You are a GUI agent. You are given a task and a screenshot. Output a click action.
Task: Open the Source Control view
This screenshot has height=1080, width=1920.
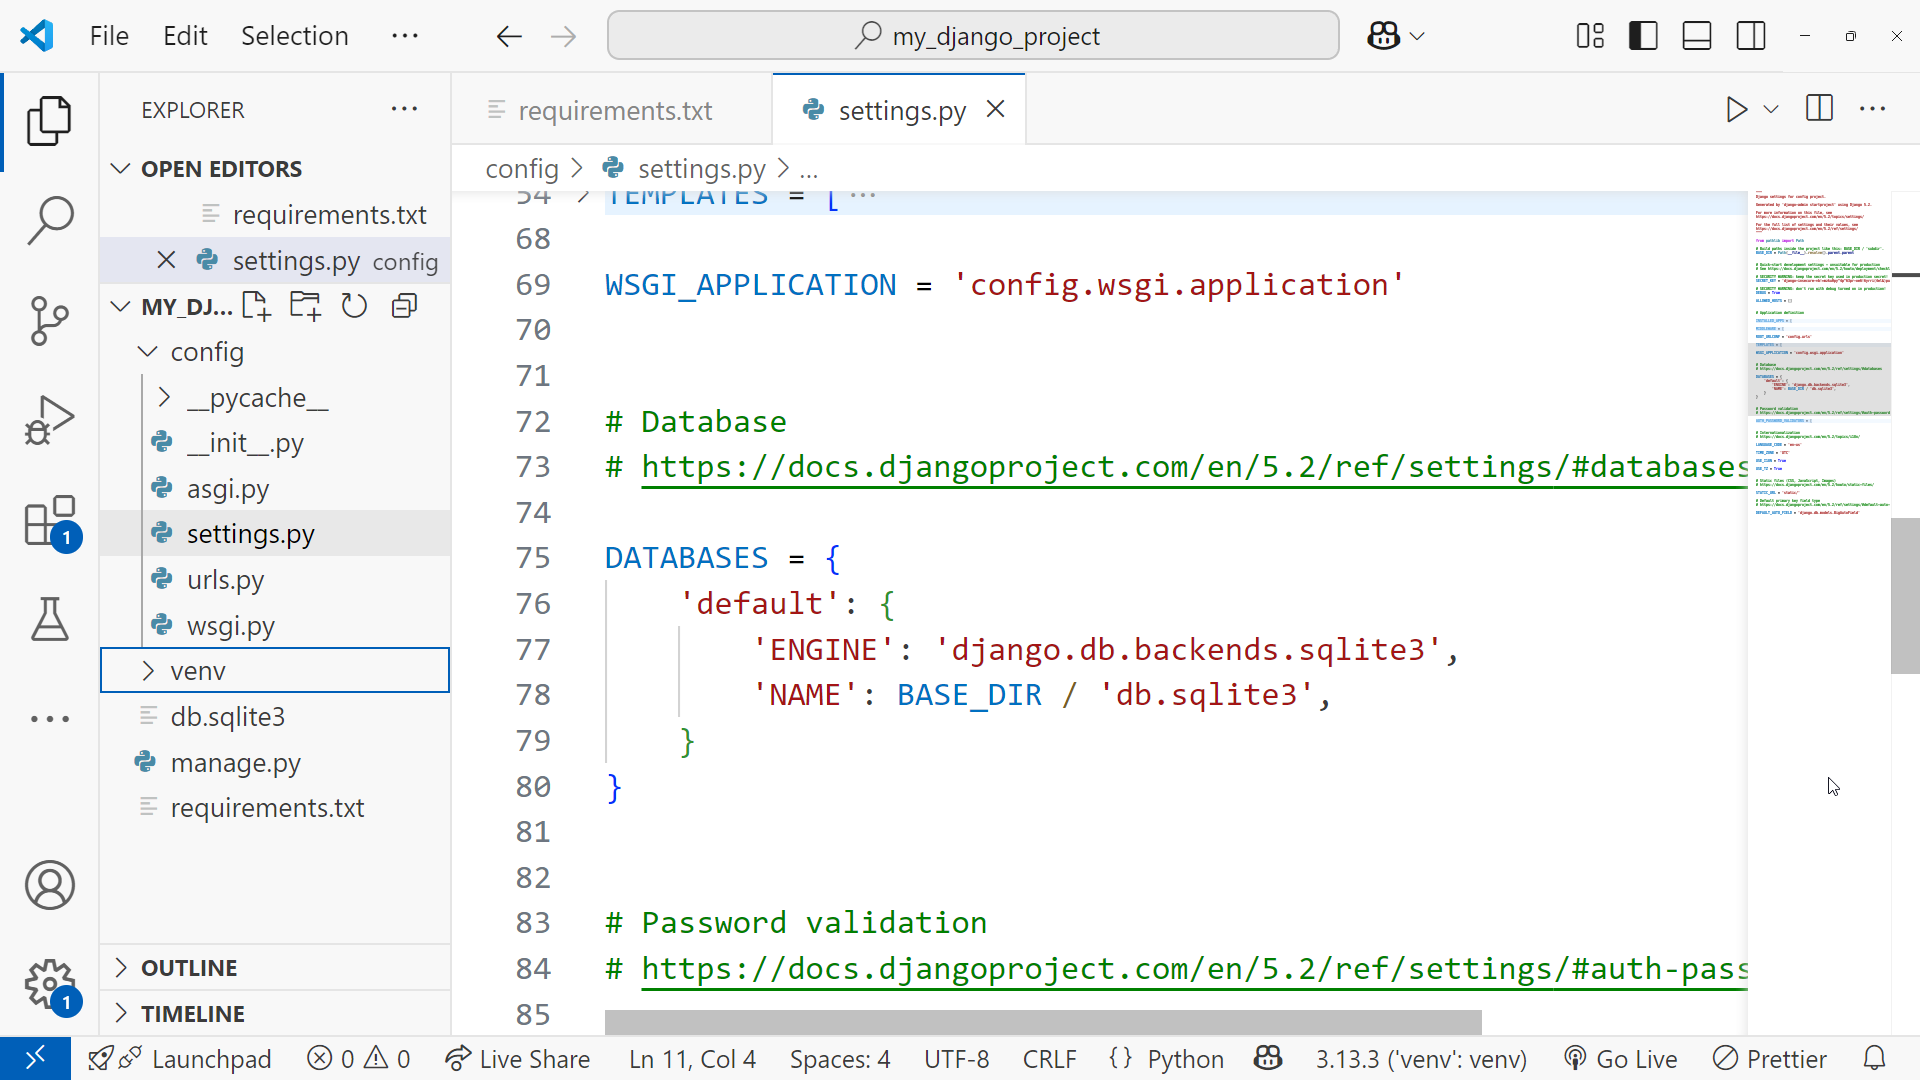point(49,320)
